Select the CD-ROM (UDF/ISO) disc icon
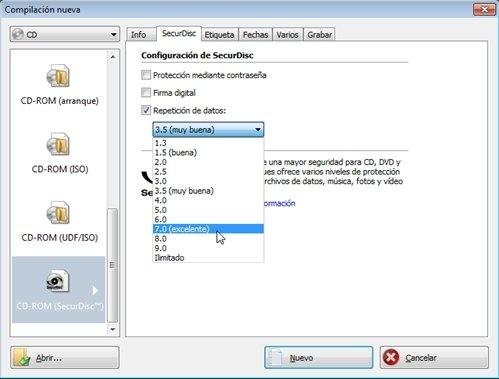The height and width of the screenshot is (379, 499). click(x=58, y=212)
